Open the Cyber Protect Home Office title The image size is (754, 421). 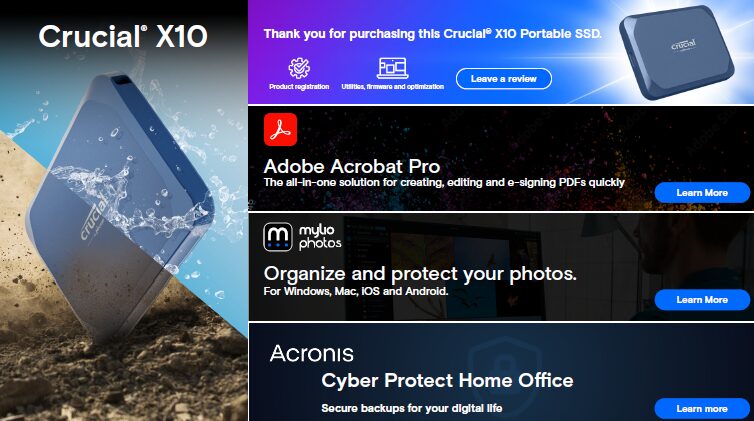(x=447, y=380)
